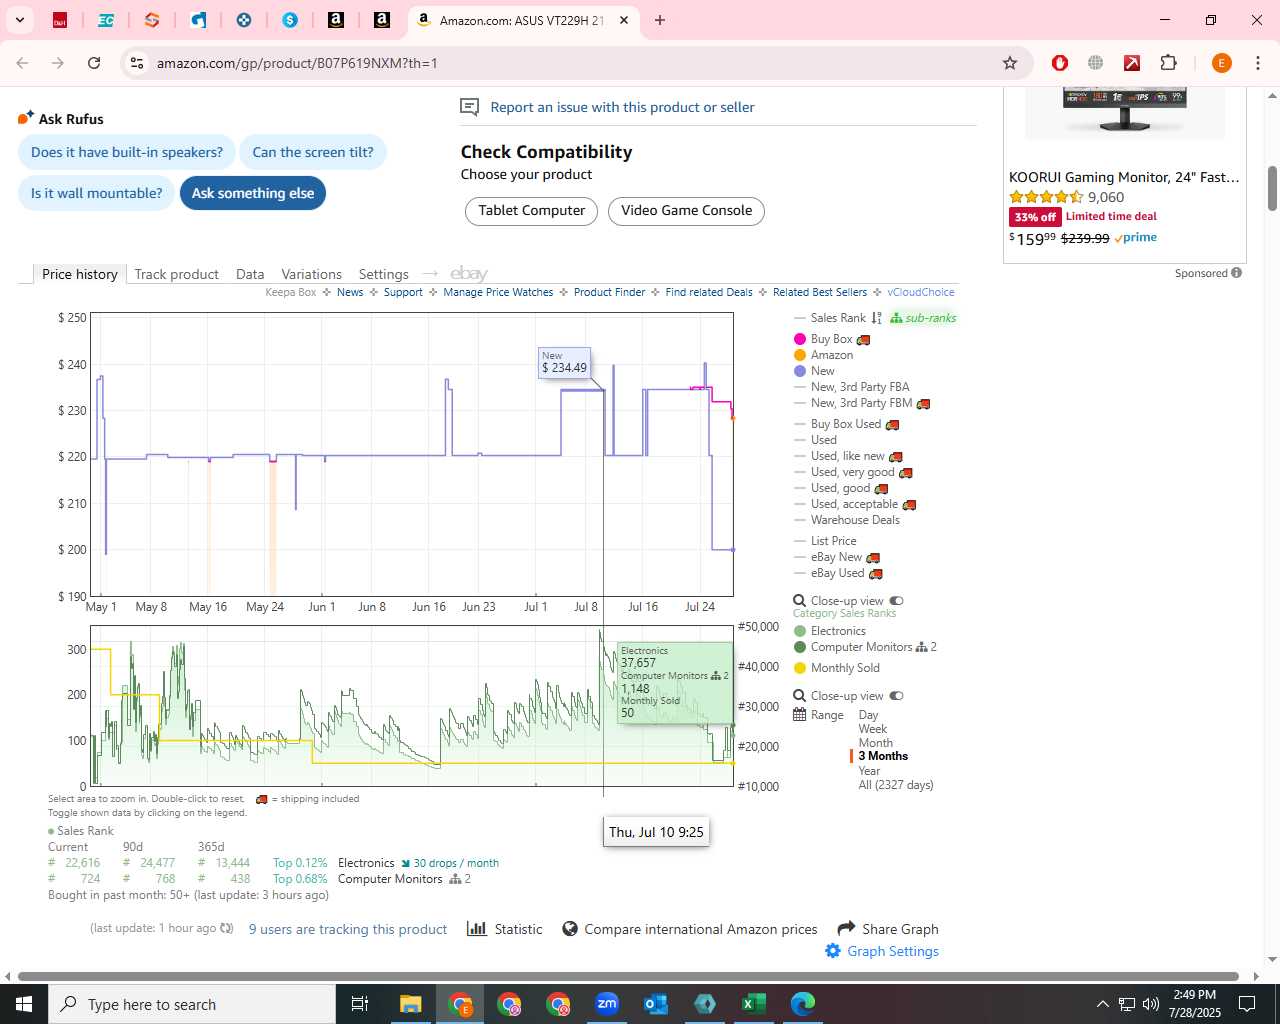Open Task View on the taskbar
1280x1024 pixels.
(x=360, y=1004)
